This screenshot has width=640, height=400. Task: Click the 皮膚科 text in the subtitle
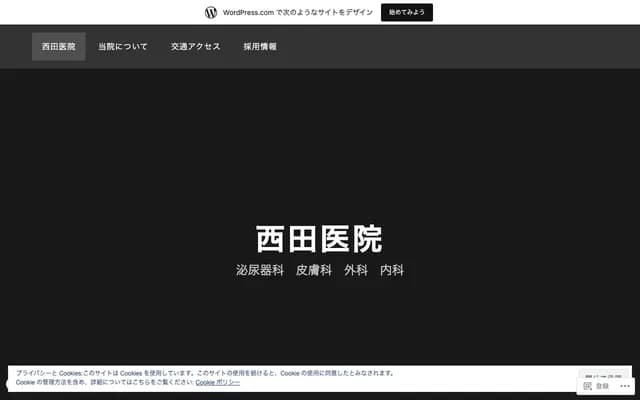pos(314,270)
